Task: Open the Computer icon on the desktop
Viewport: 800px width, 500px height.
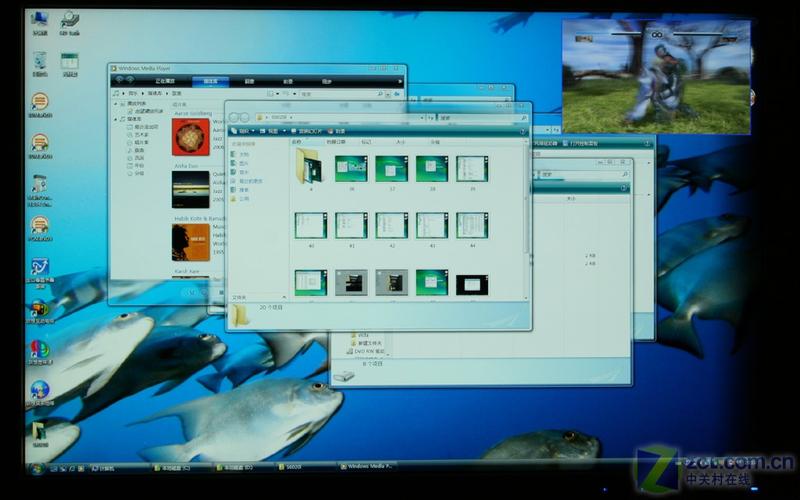Action: click(40, 22)
